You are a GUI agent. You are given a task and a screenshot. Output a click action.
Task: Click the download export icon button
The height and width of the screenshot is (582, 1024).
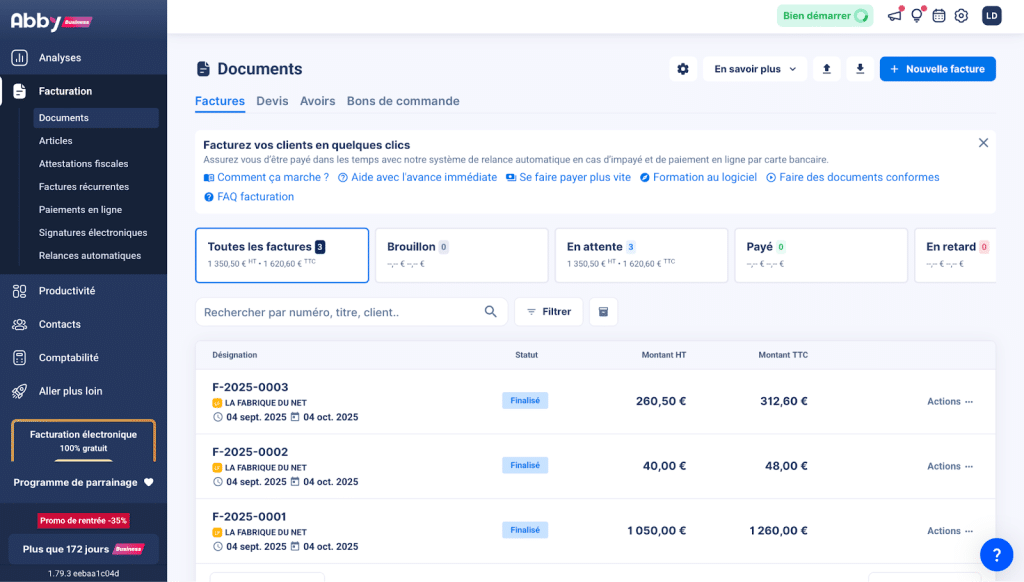[x=859, y=69]
